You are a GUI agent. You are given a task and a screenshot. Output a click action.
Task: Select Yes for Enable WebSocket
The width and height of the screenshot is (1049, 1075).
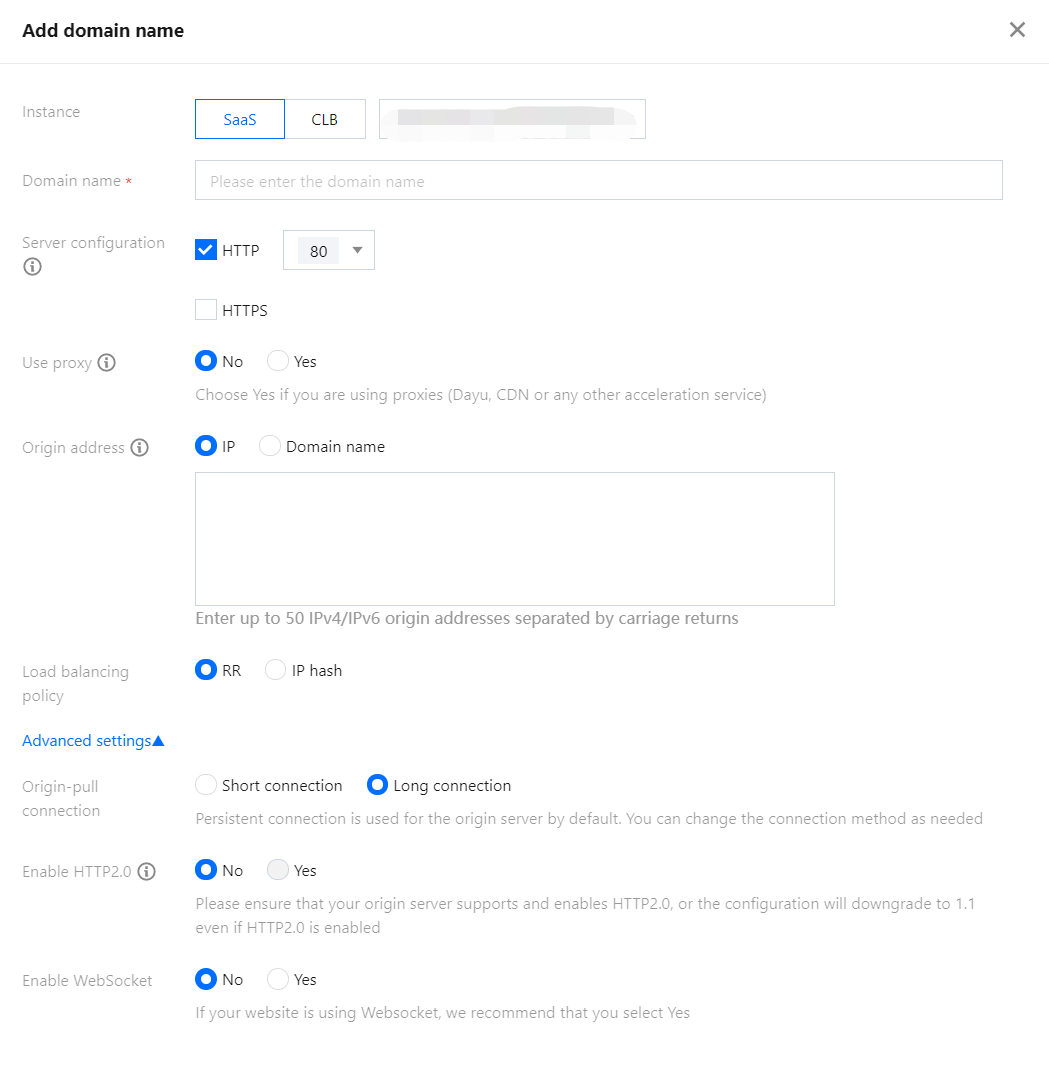point(278,979)
